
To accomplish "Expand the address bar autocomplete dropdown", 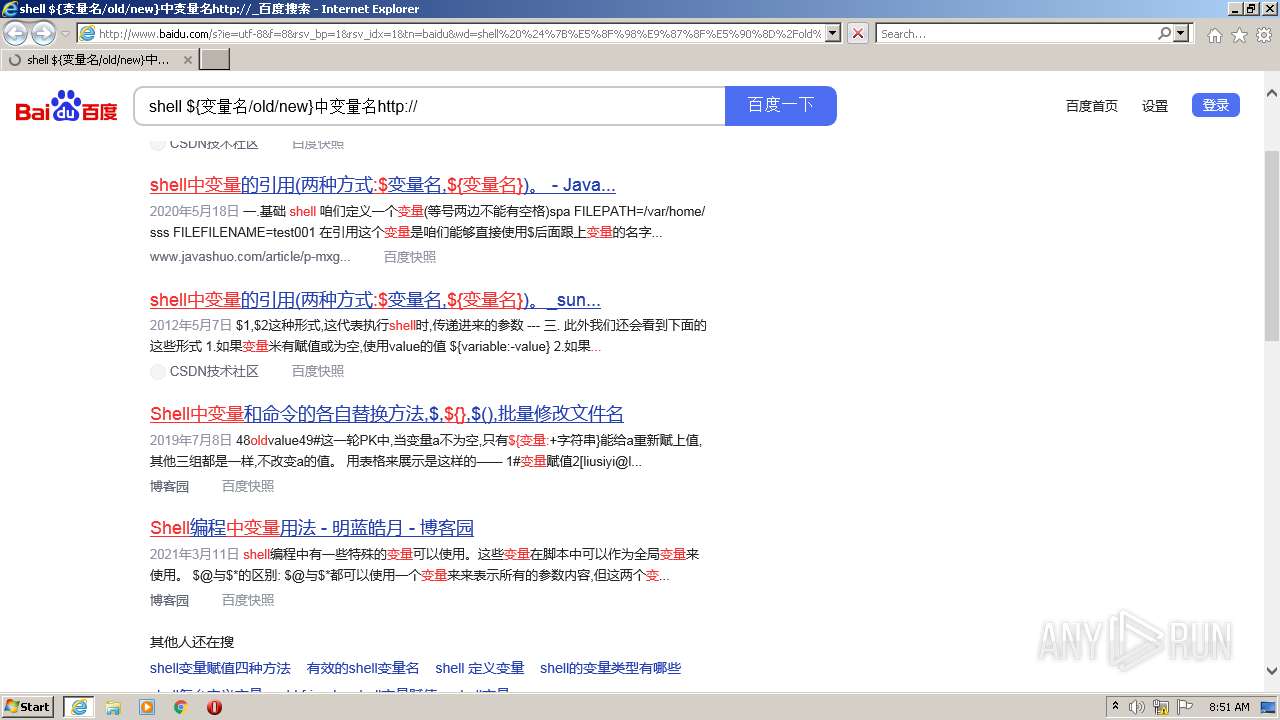I will coord(833,33).
